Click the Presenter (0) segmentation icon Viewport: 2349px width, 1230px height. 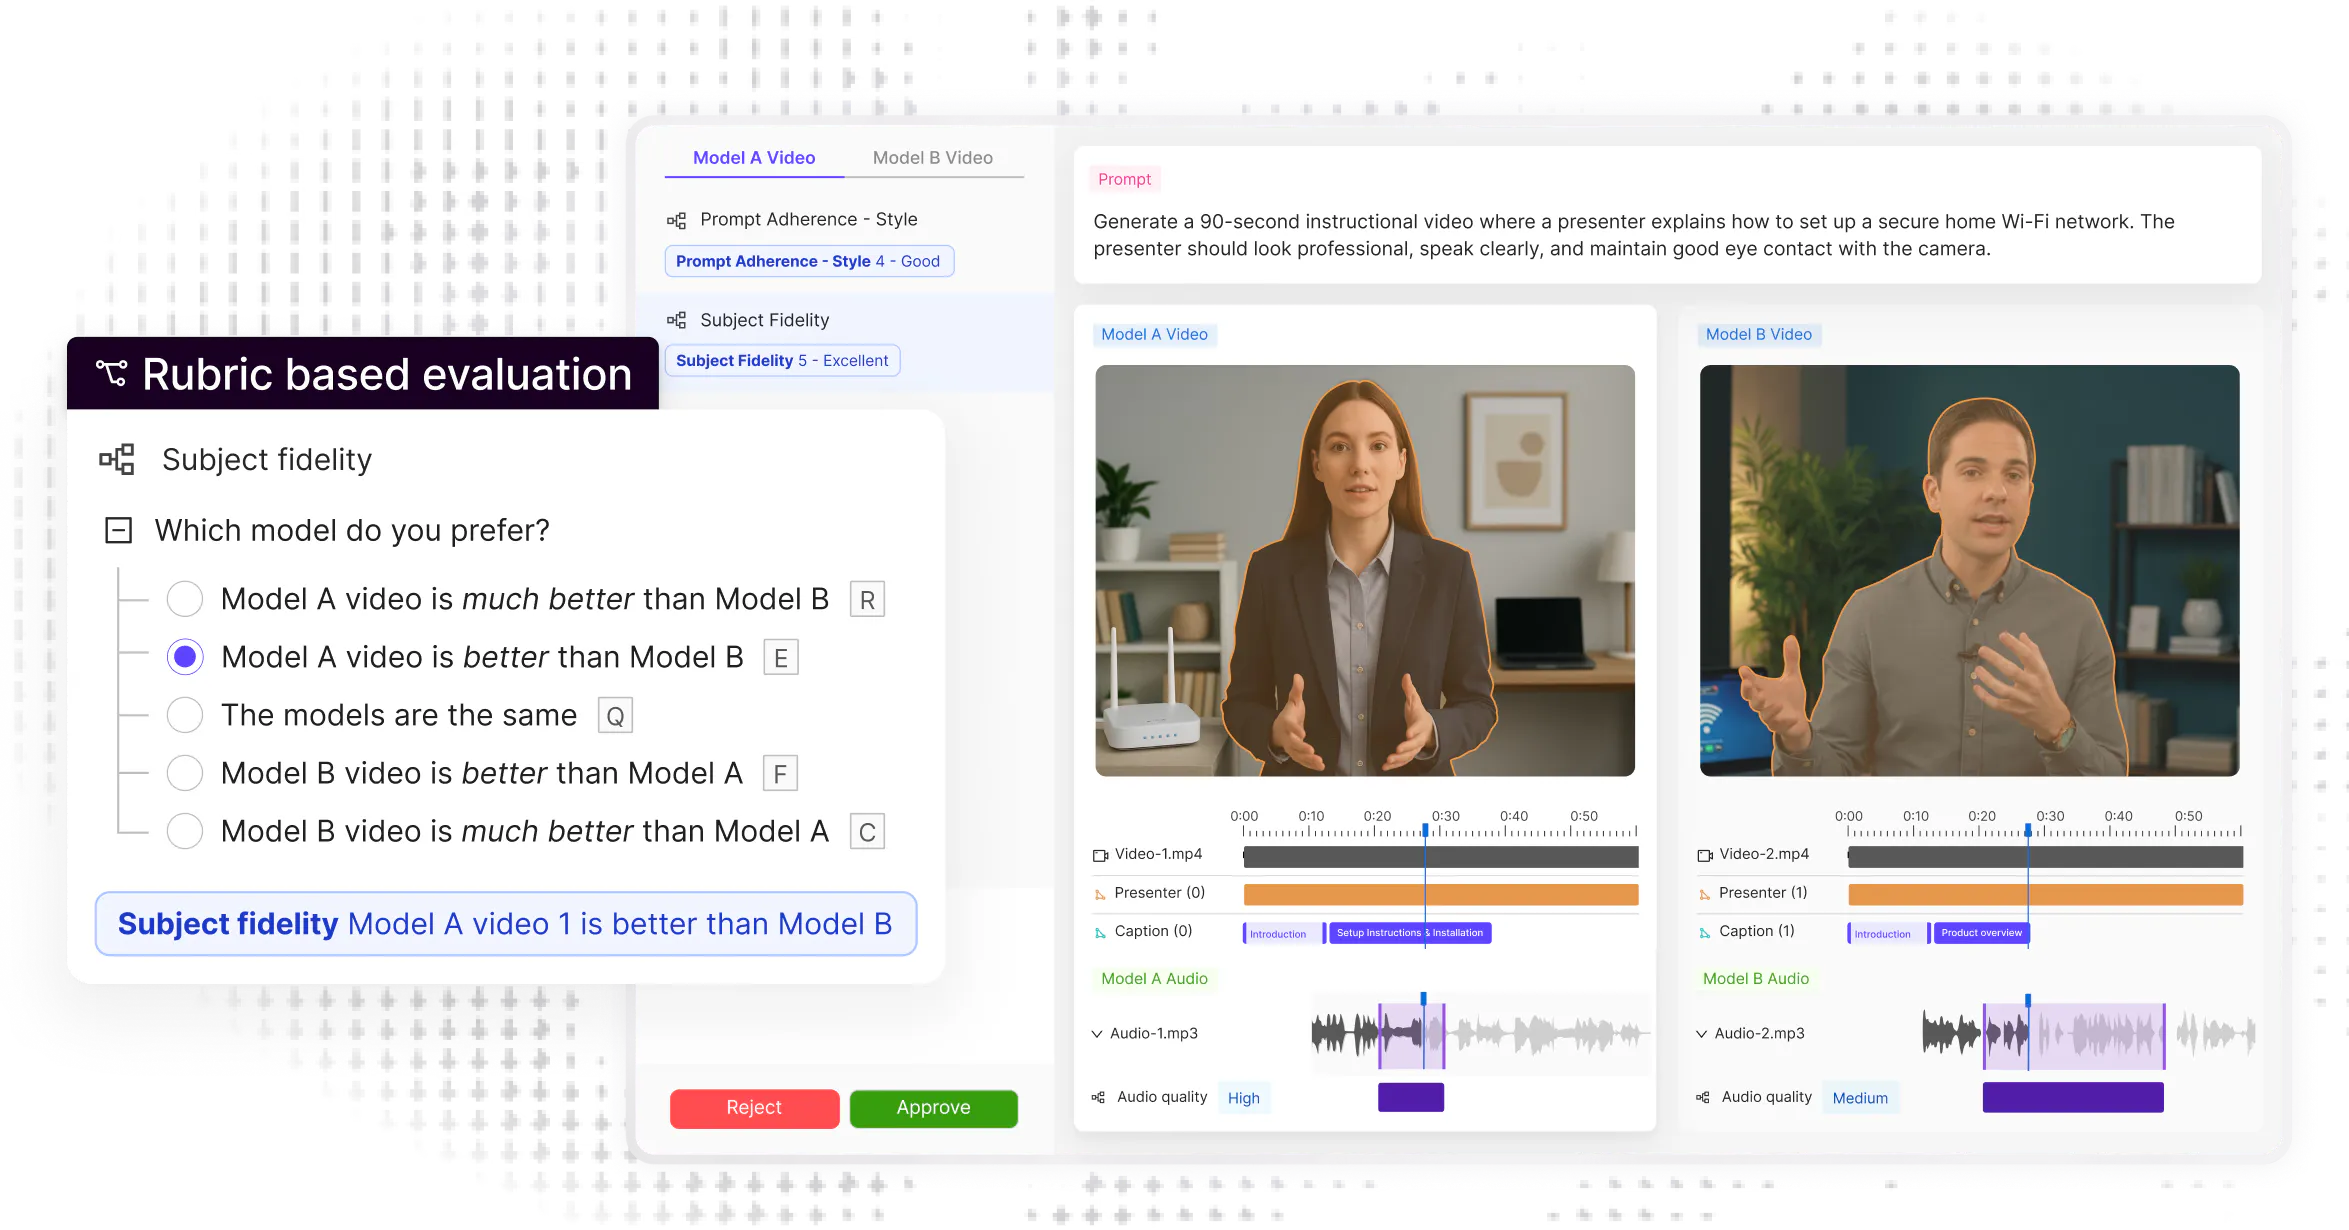[1100, 894]
